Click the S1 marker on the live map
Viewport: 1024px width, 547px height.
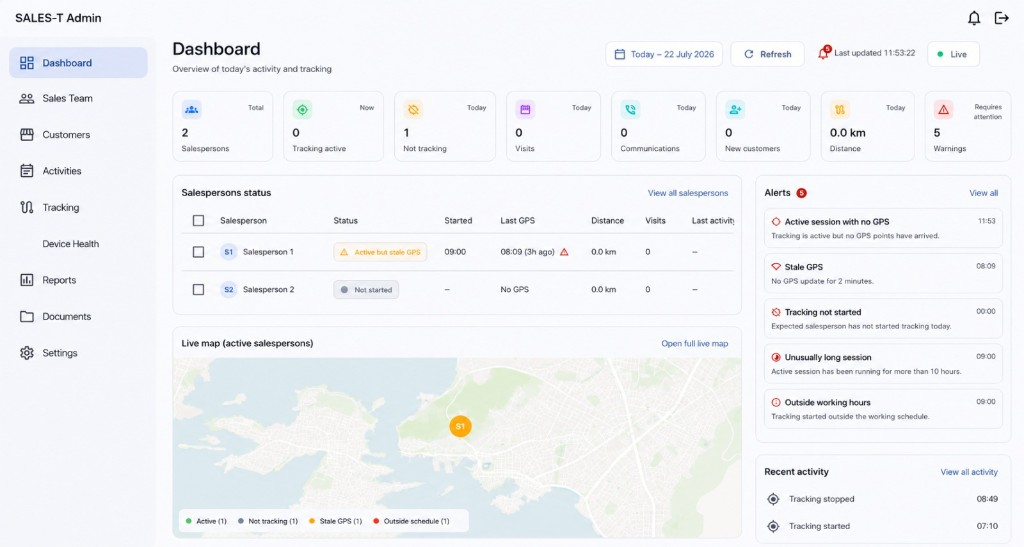[460, 426]
